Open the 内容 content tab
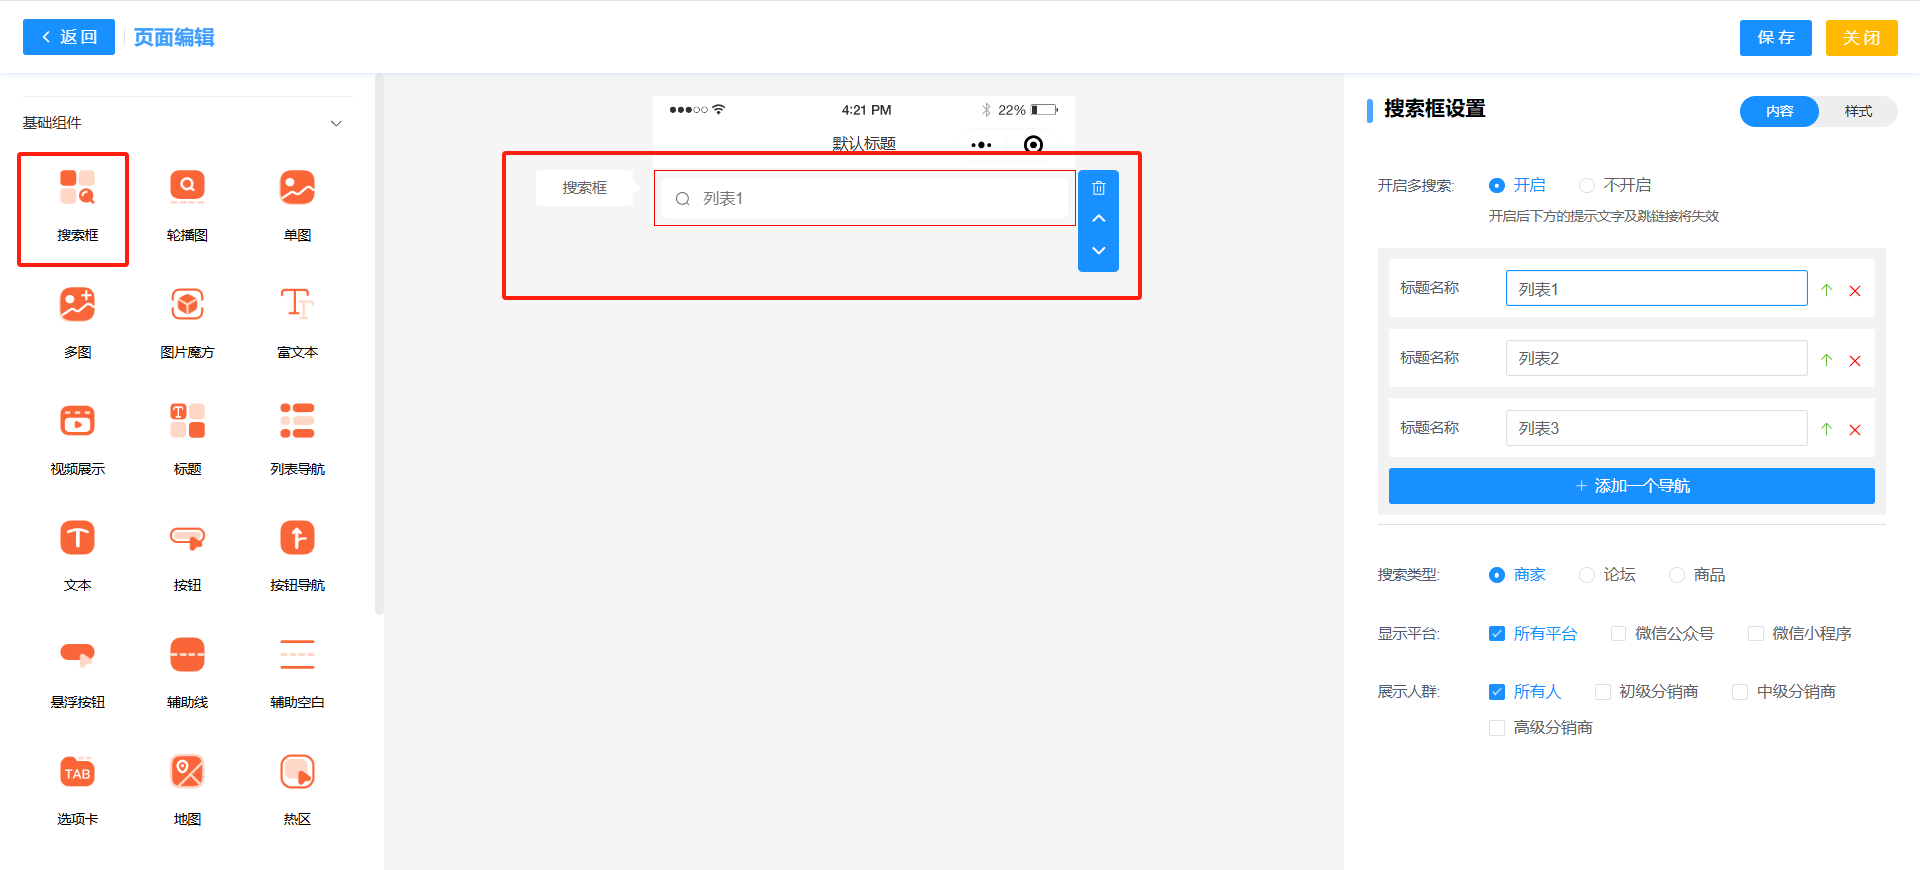 [x=1779, y=111]
